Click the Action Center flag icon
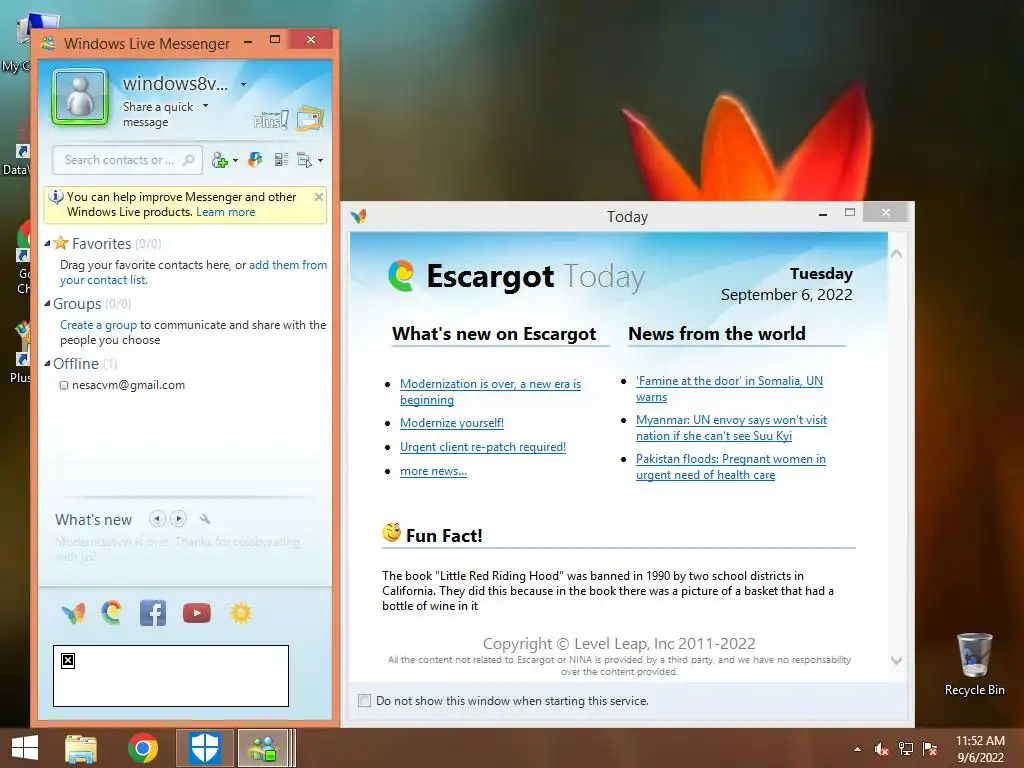 [929, 749]
